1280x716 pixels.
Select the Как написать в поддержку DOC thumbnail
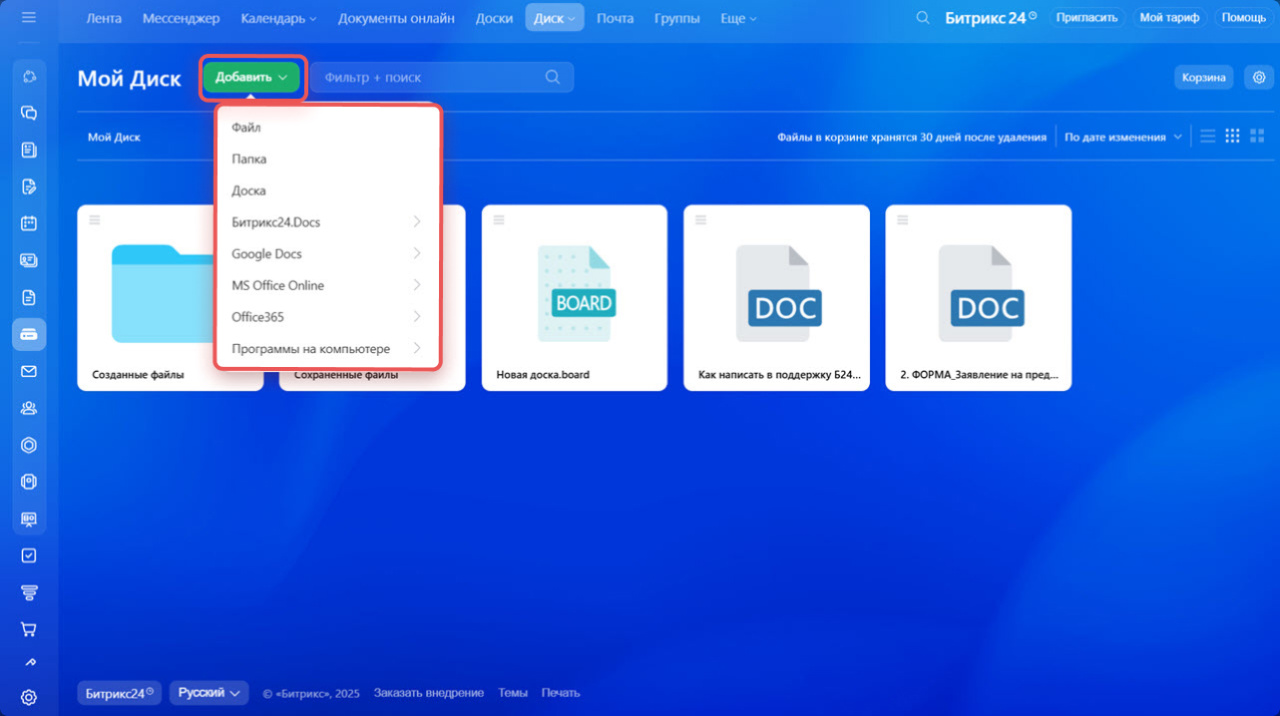point(779,295)
